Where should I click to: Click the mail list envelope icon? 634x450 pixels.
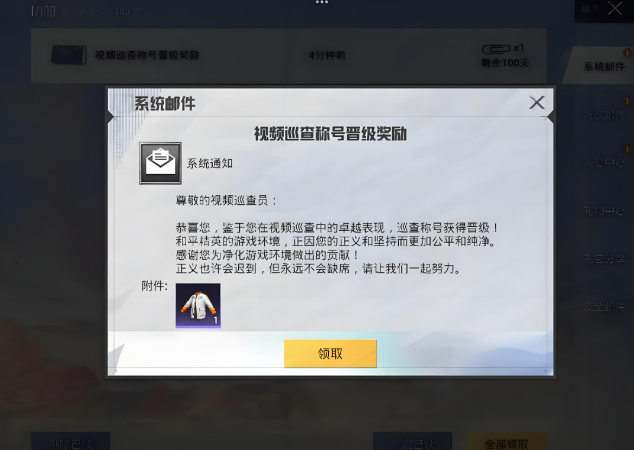tap(69, 55)
